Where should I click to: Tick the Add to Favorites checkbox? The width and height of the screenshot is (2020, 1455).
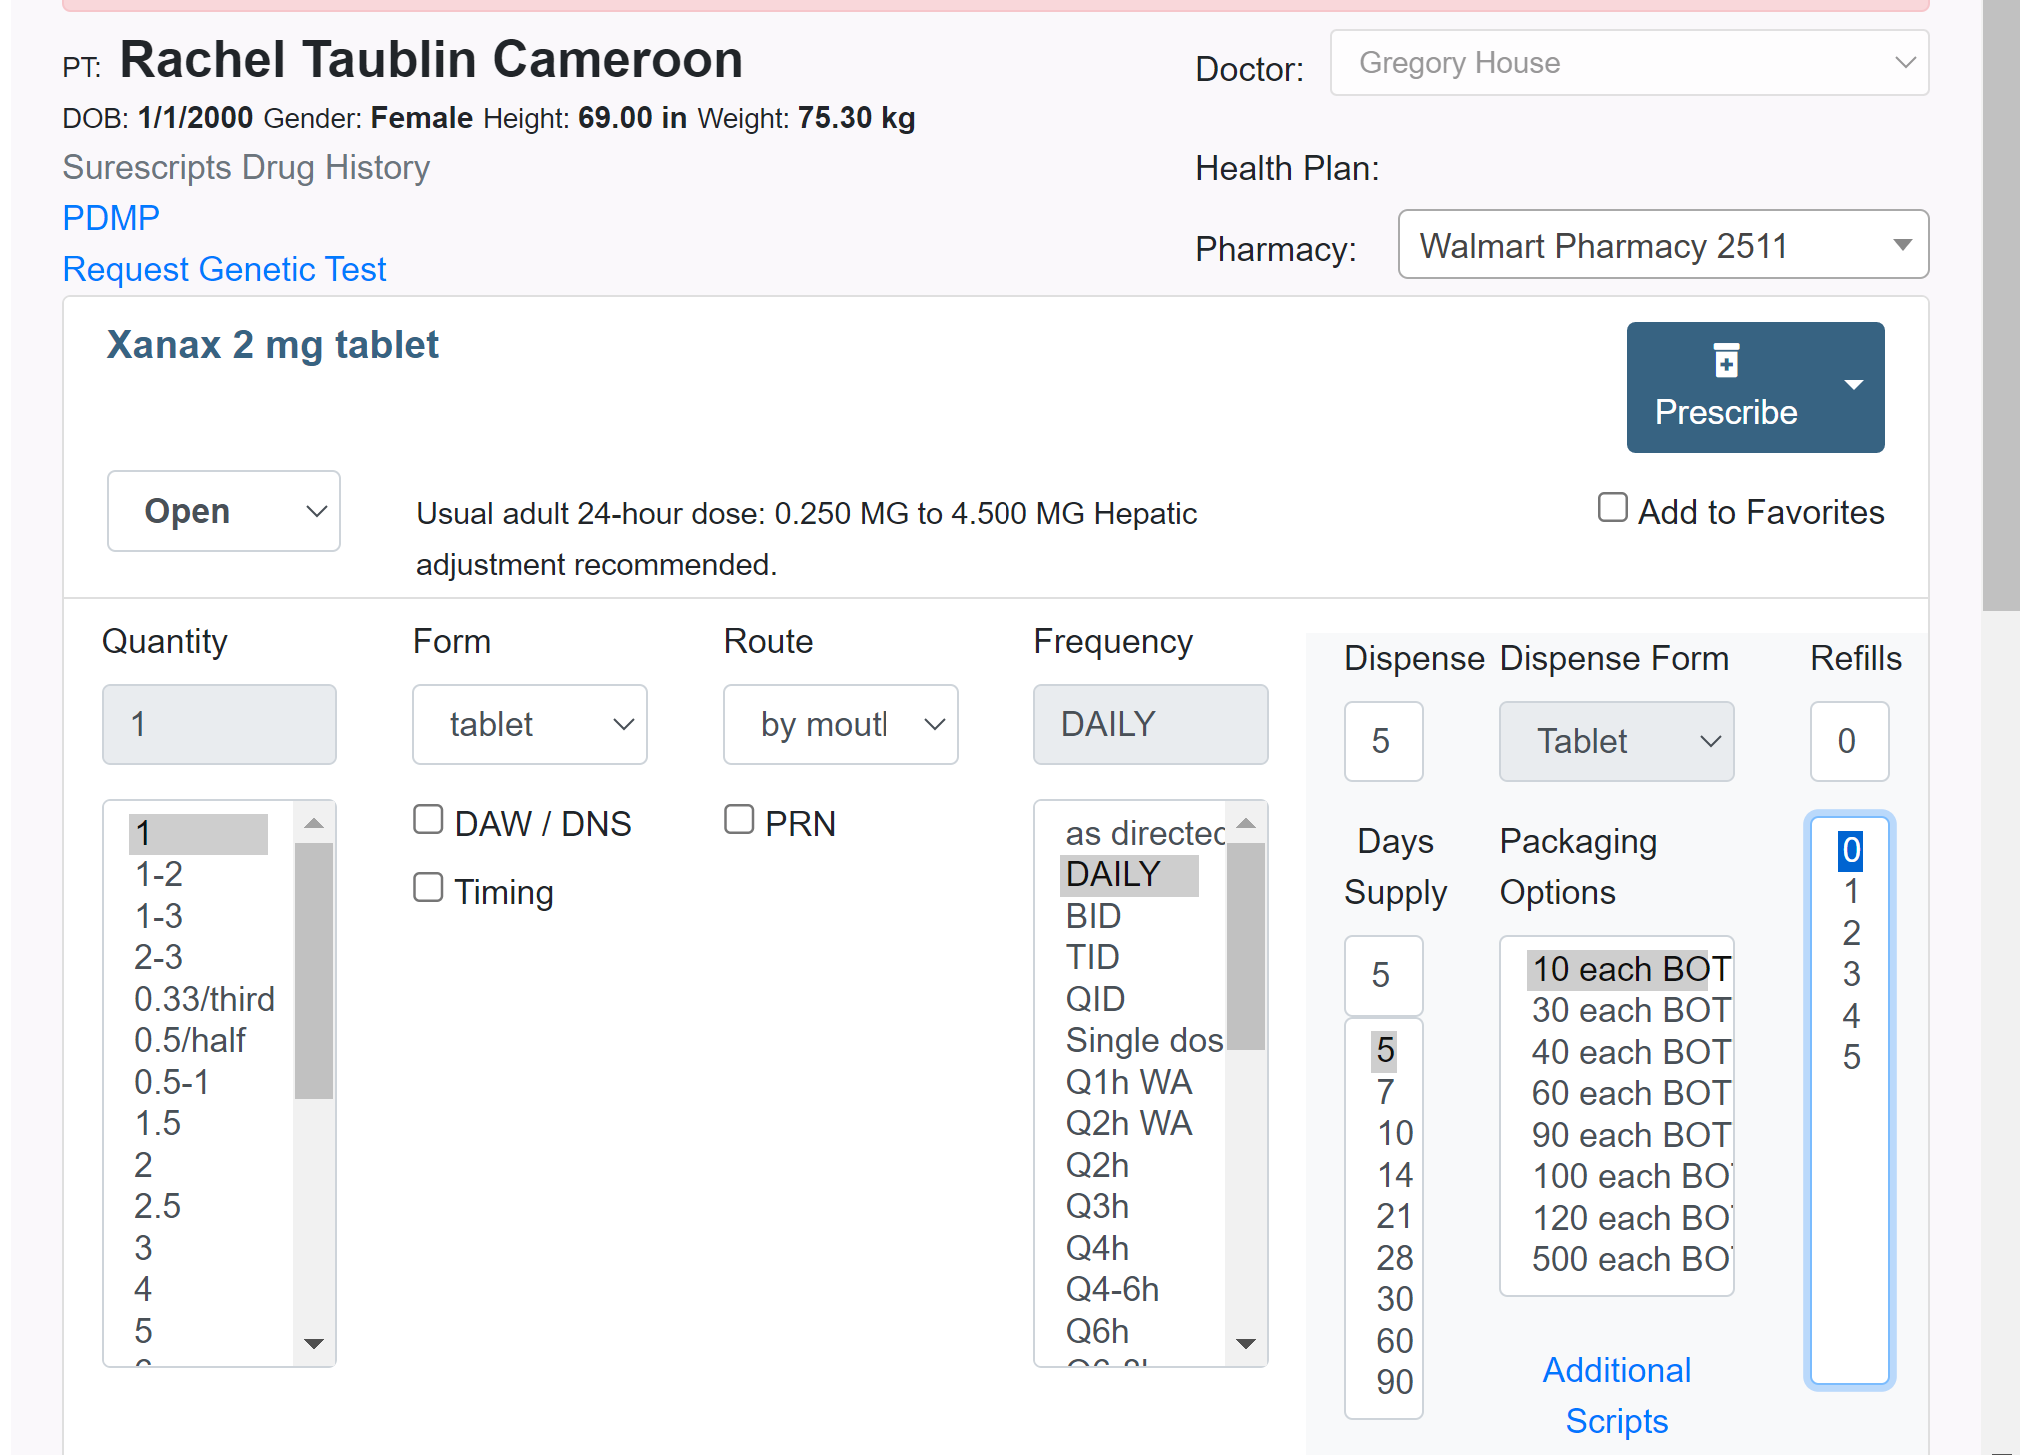(x=1612, y=508)
